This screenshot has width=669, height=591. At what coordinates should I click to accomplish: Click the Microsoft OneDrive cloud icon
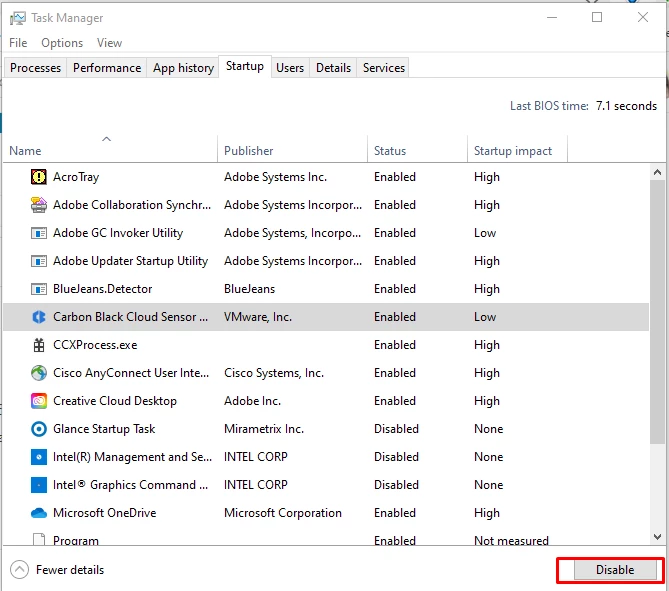pyautogui.click(x=38, y=513)
